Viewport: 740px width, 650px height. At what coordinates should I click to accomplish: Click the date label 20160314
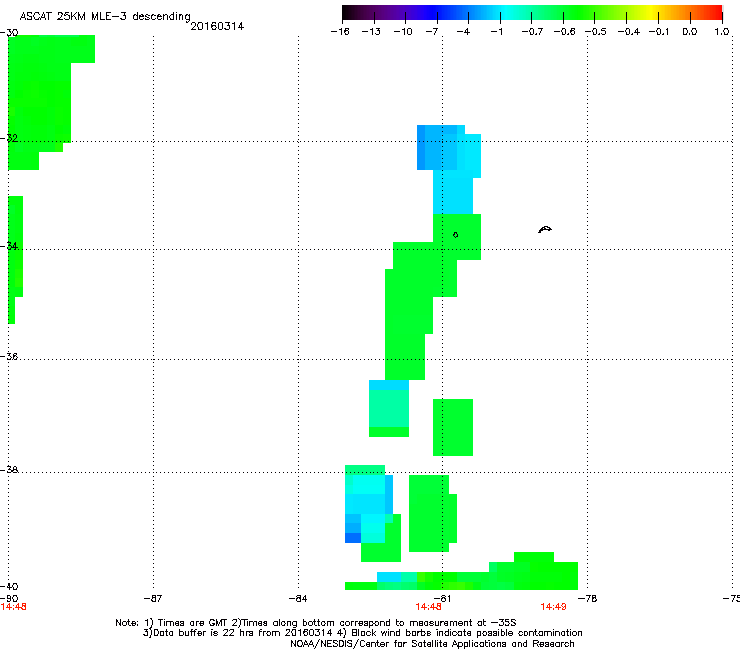(217, 26)
